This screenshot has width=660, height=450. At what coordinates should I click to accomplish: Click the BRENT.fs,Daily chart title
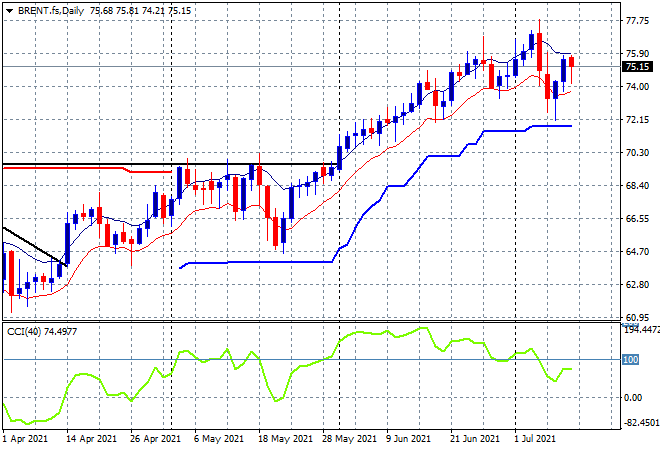pos(51,11)
